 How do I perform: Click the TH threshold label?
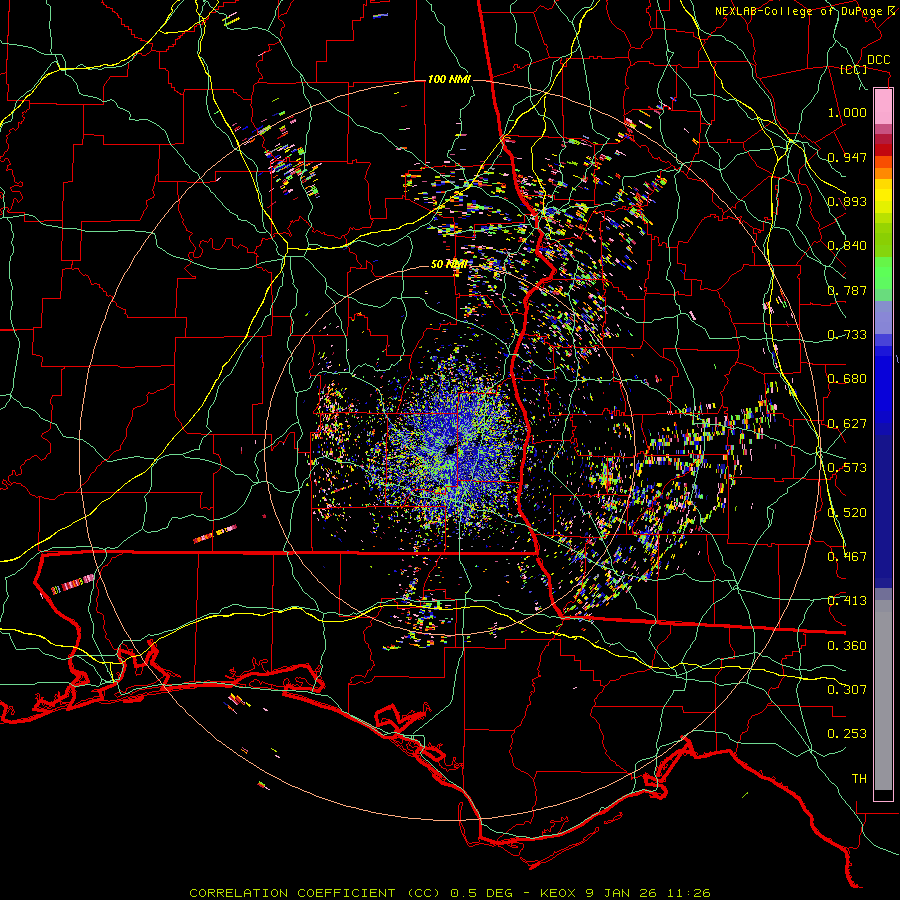859,779
